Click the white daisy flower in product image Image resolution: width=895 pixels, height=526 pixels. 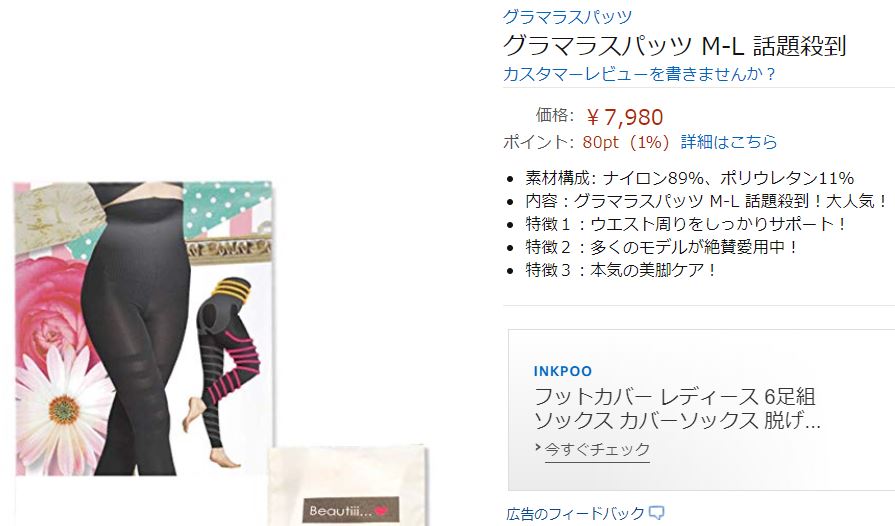63,408
